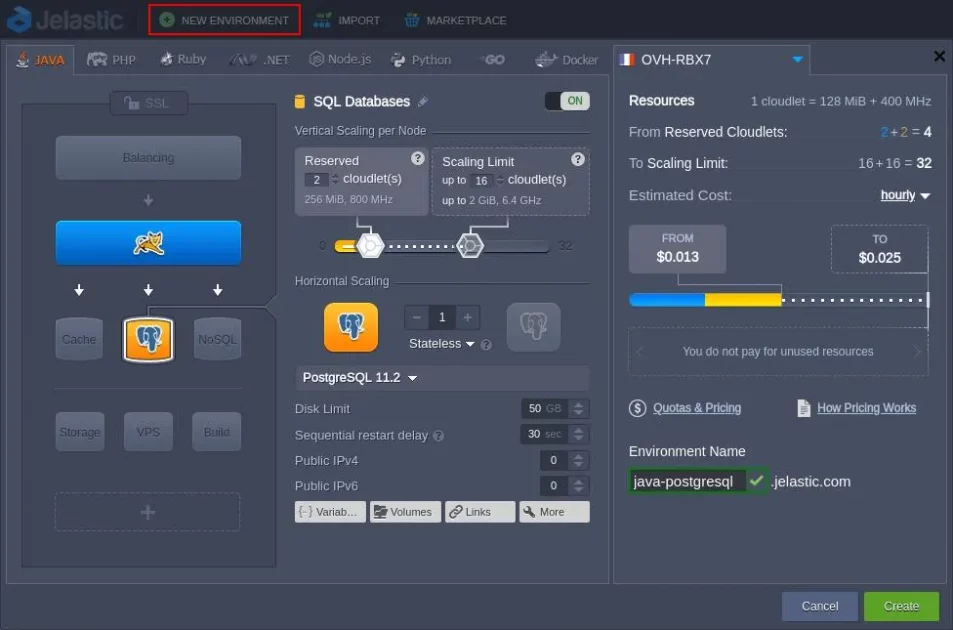Click the green Create button

901,606
